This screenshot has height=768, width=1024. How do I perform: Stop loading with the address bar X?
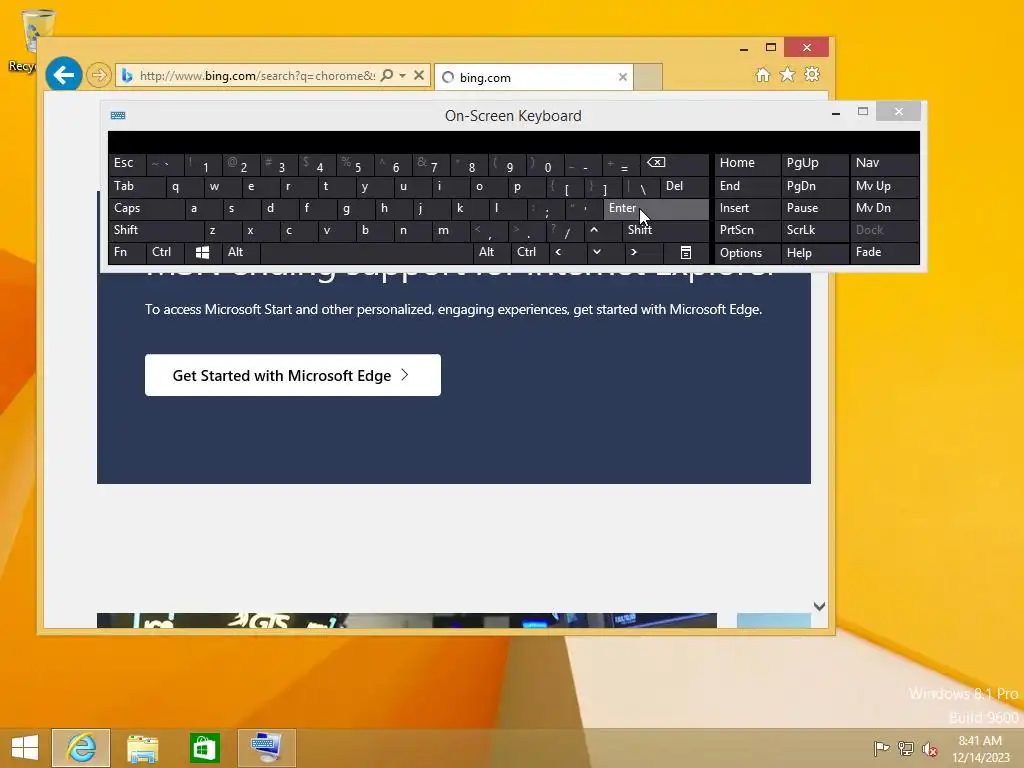coord(419,76)
